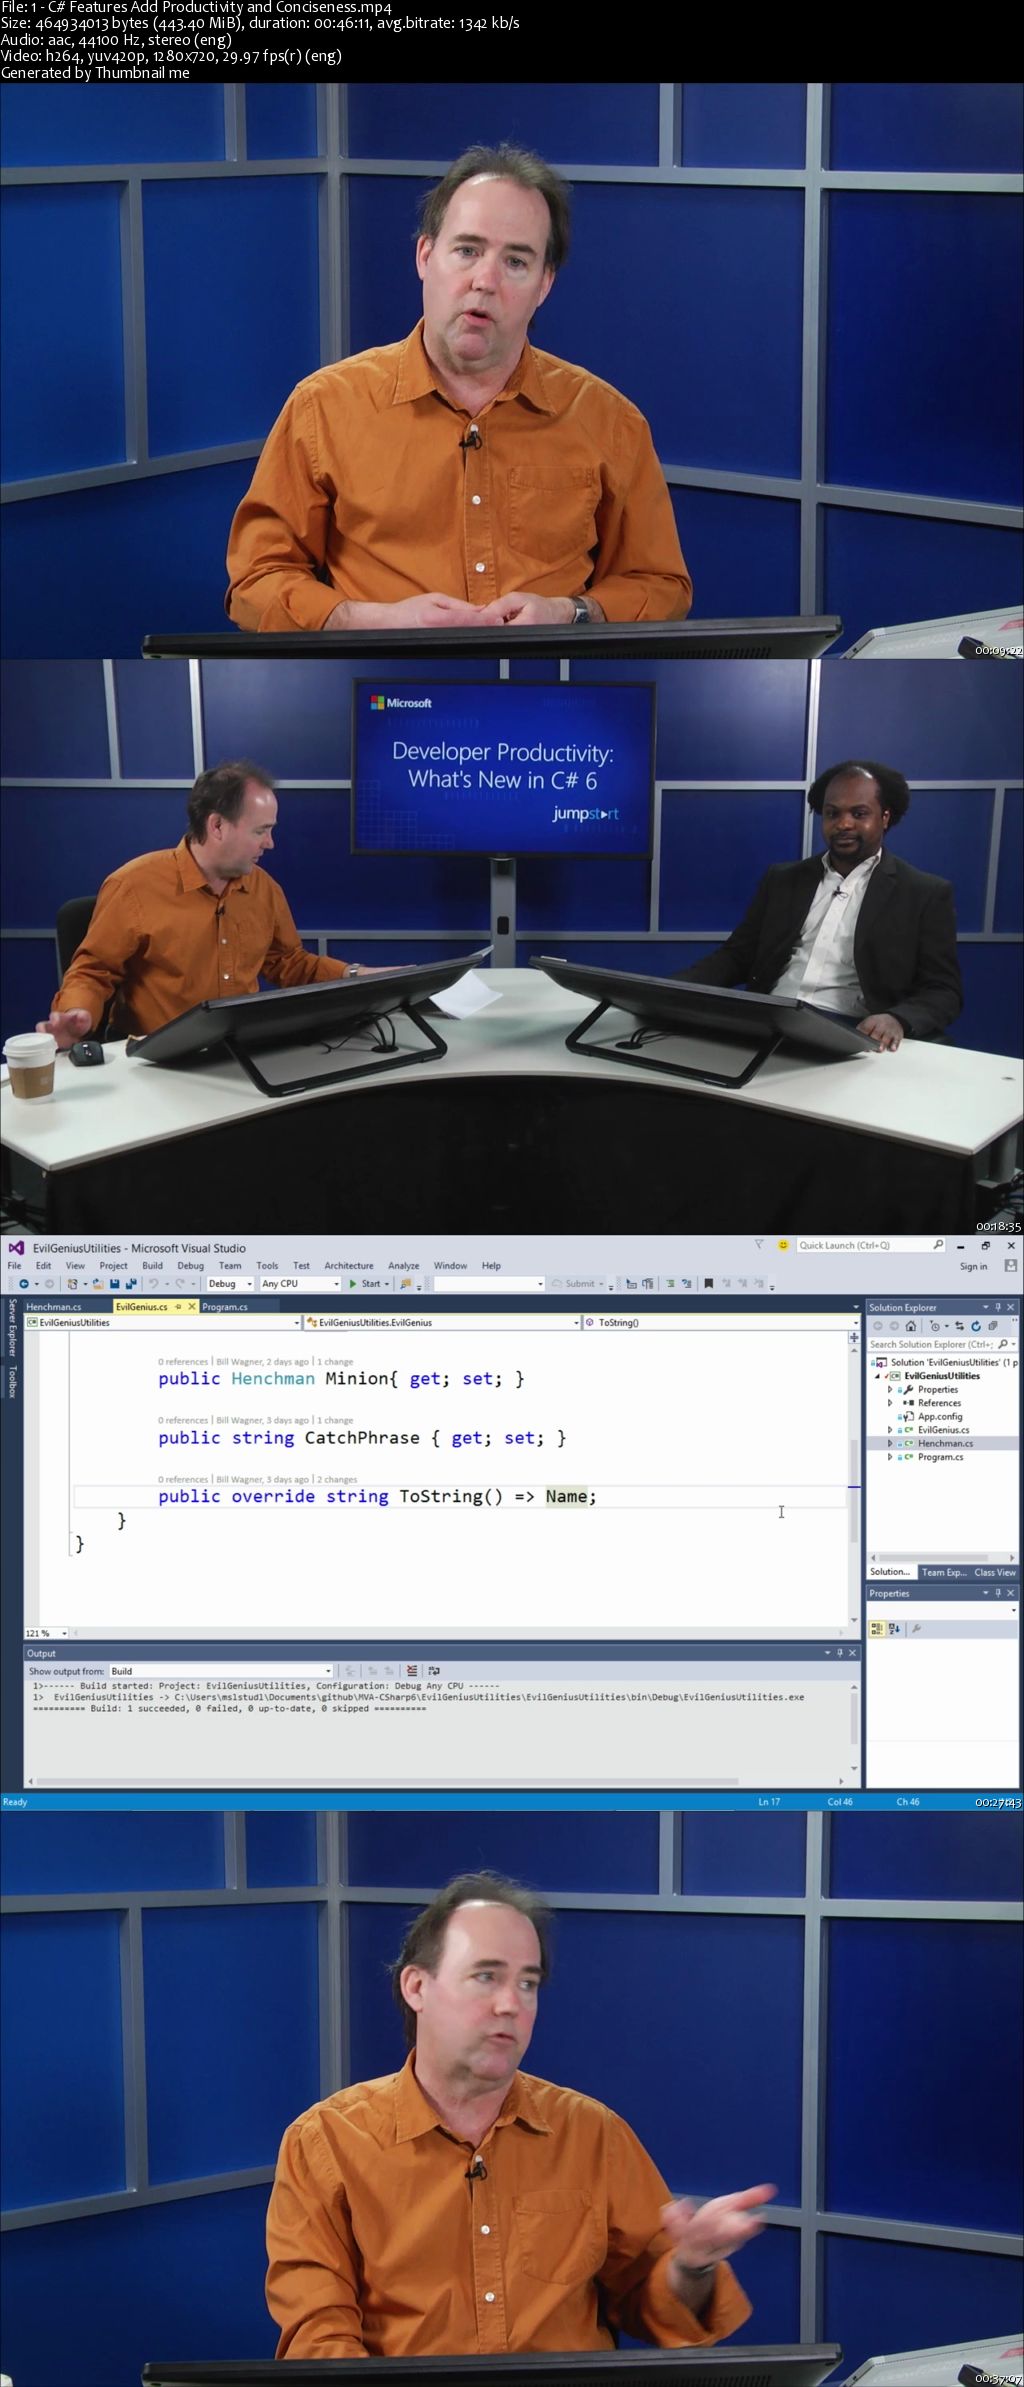
Task: Click the Visual Studio logo icon
Action: [x=16, y=1248]
